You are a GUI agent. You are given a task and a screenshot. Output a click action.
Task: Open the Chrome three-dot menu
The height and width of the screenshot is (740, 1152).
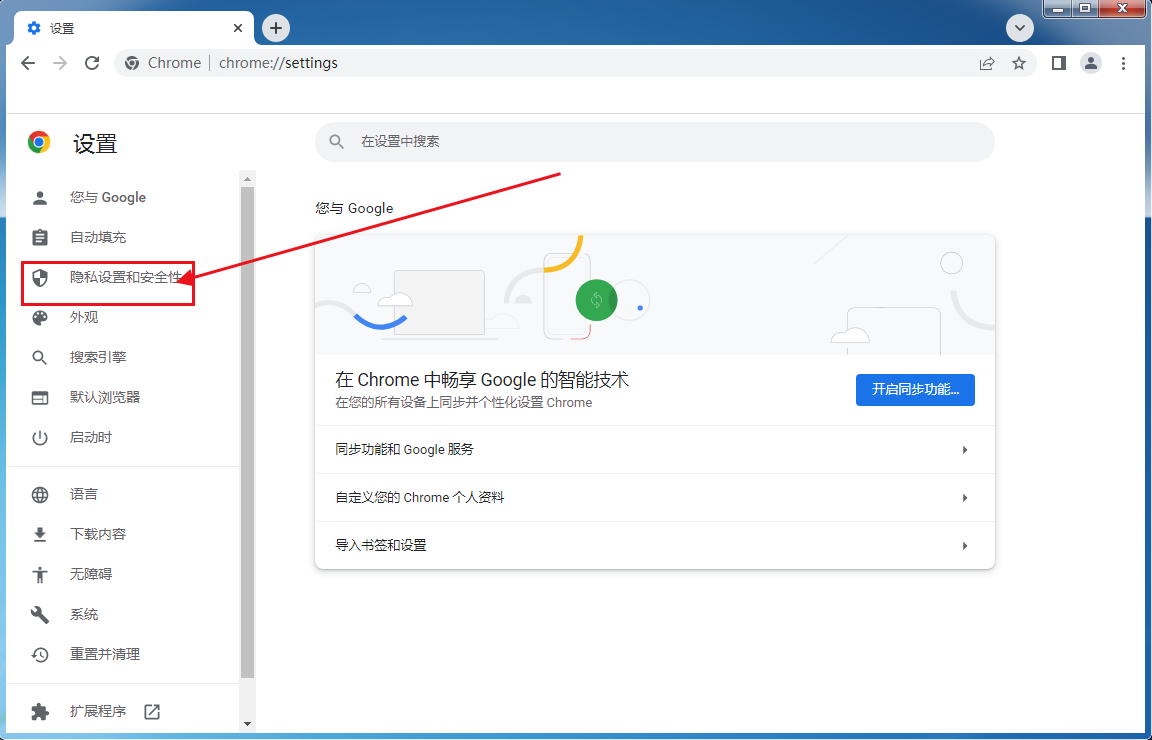pyautogui.click(x=1123, y=63)
